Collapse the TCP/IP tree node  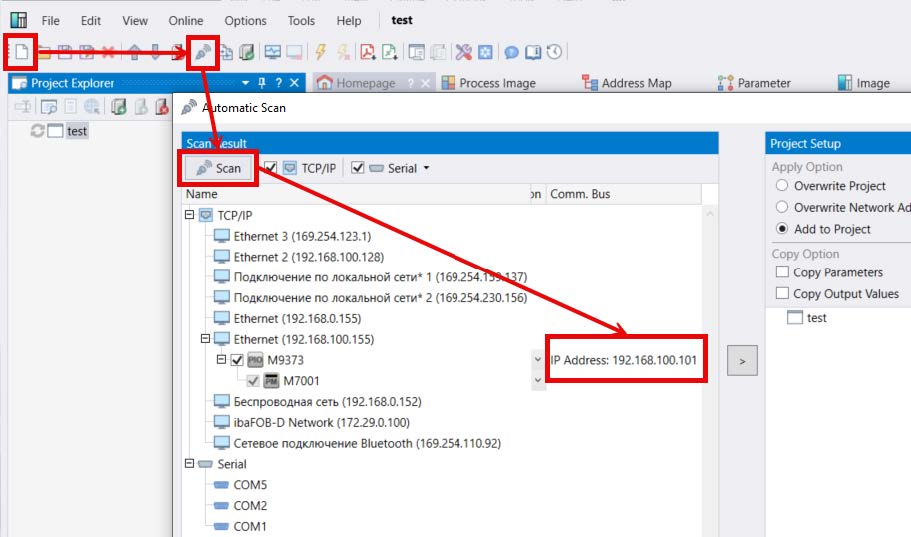coord(189,214)
